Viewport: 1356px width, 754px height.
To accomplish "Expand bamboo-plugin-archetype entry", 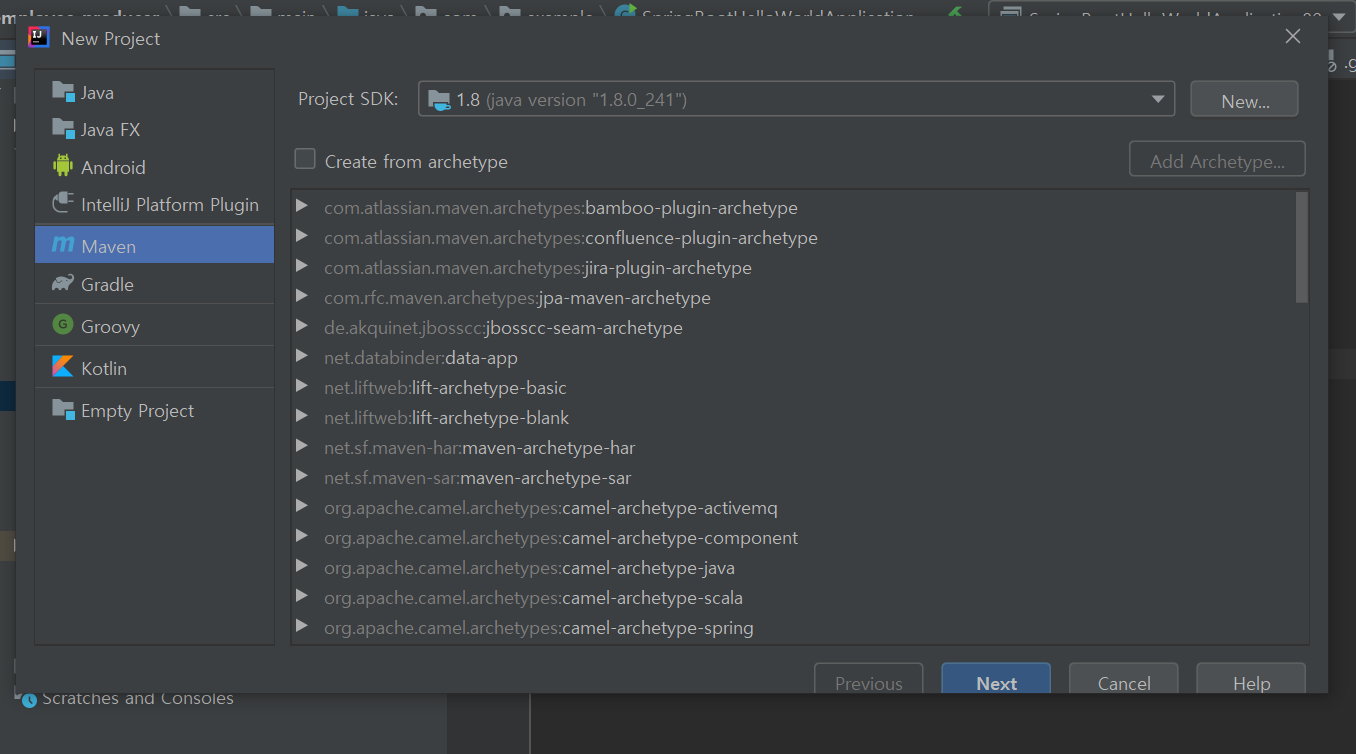I will coord(301,207).
